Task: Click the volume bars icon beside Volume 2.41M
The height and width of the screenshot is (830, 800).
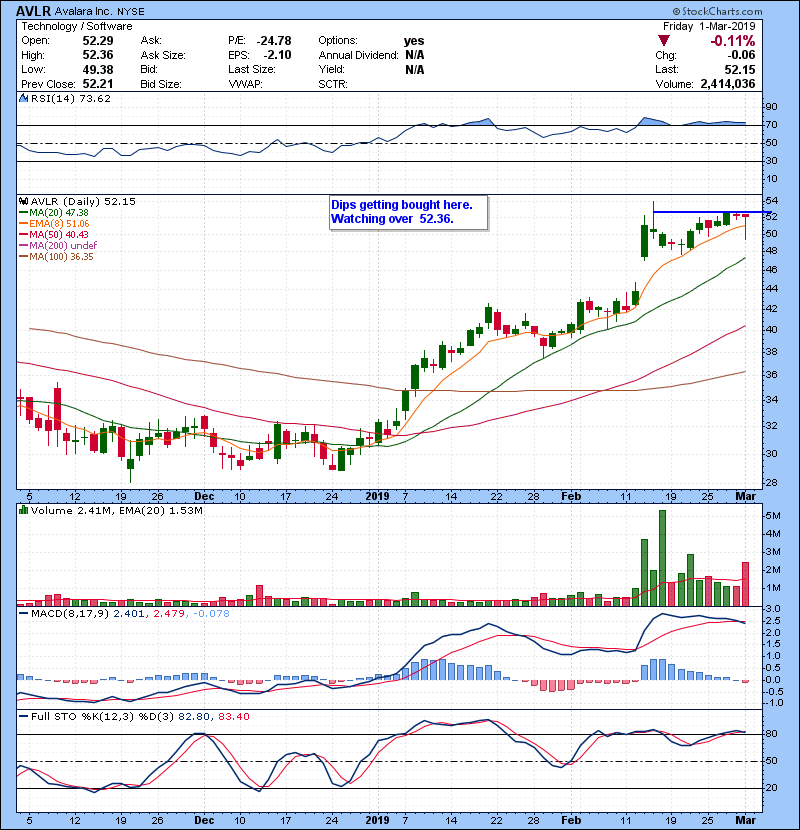Action: (23, 510)
